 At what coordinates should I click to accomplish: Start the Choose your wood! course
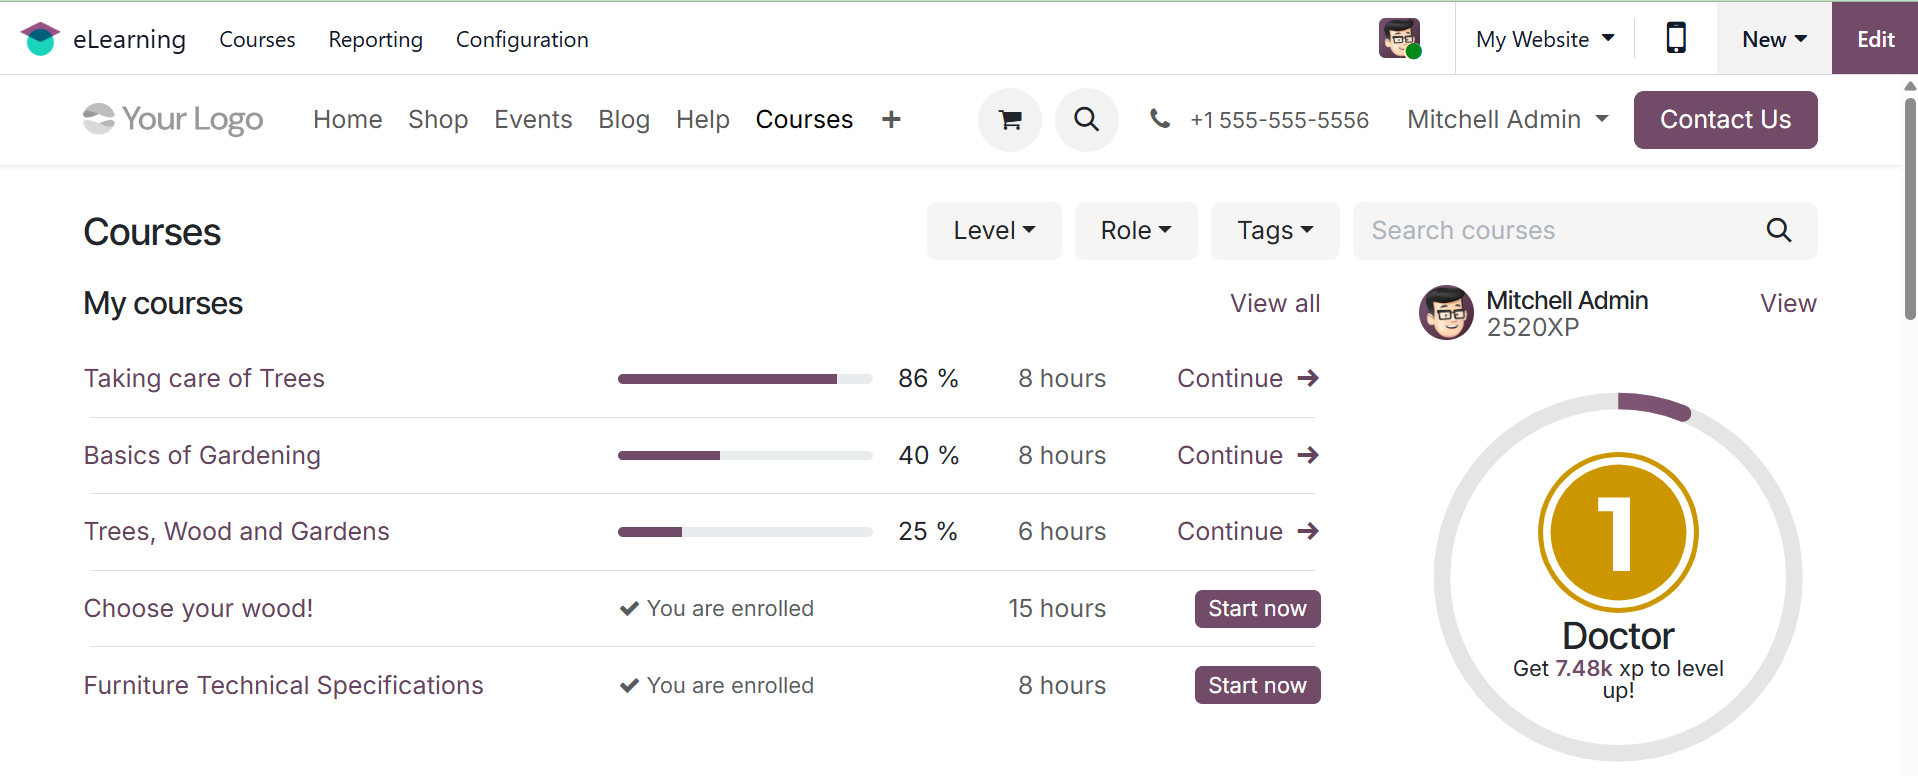pyautogui.click(x=1257, y=609)
